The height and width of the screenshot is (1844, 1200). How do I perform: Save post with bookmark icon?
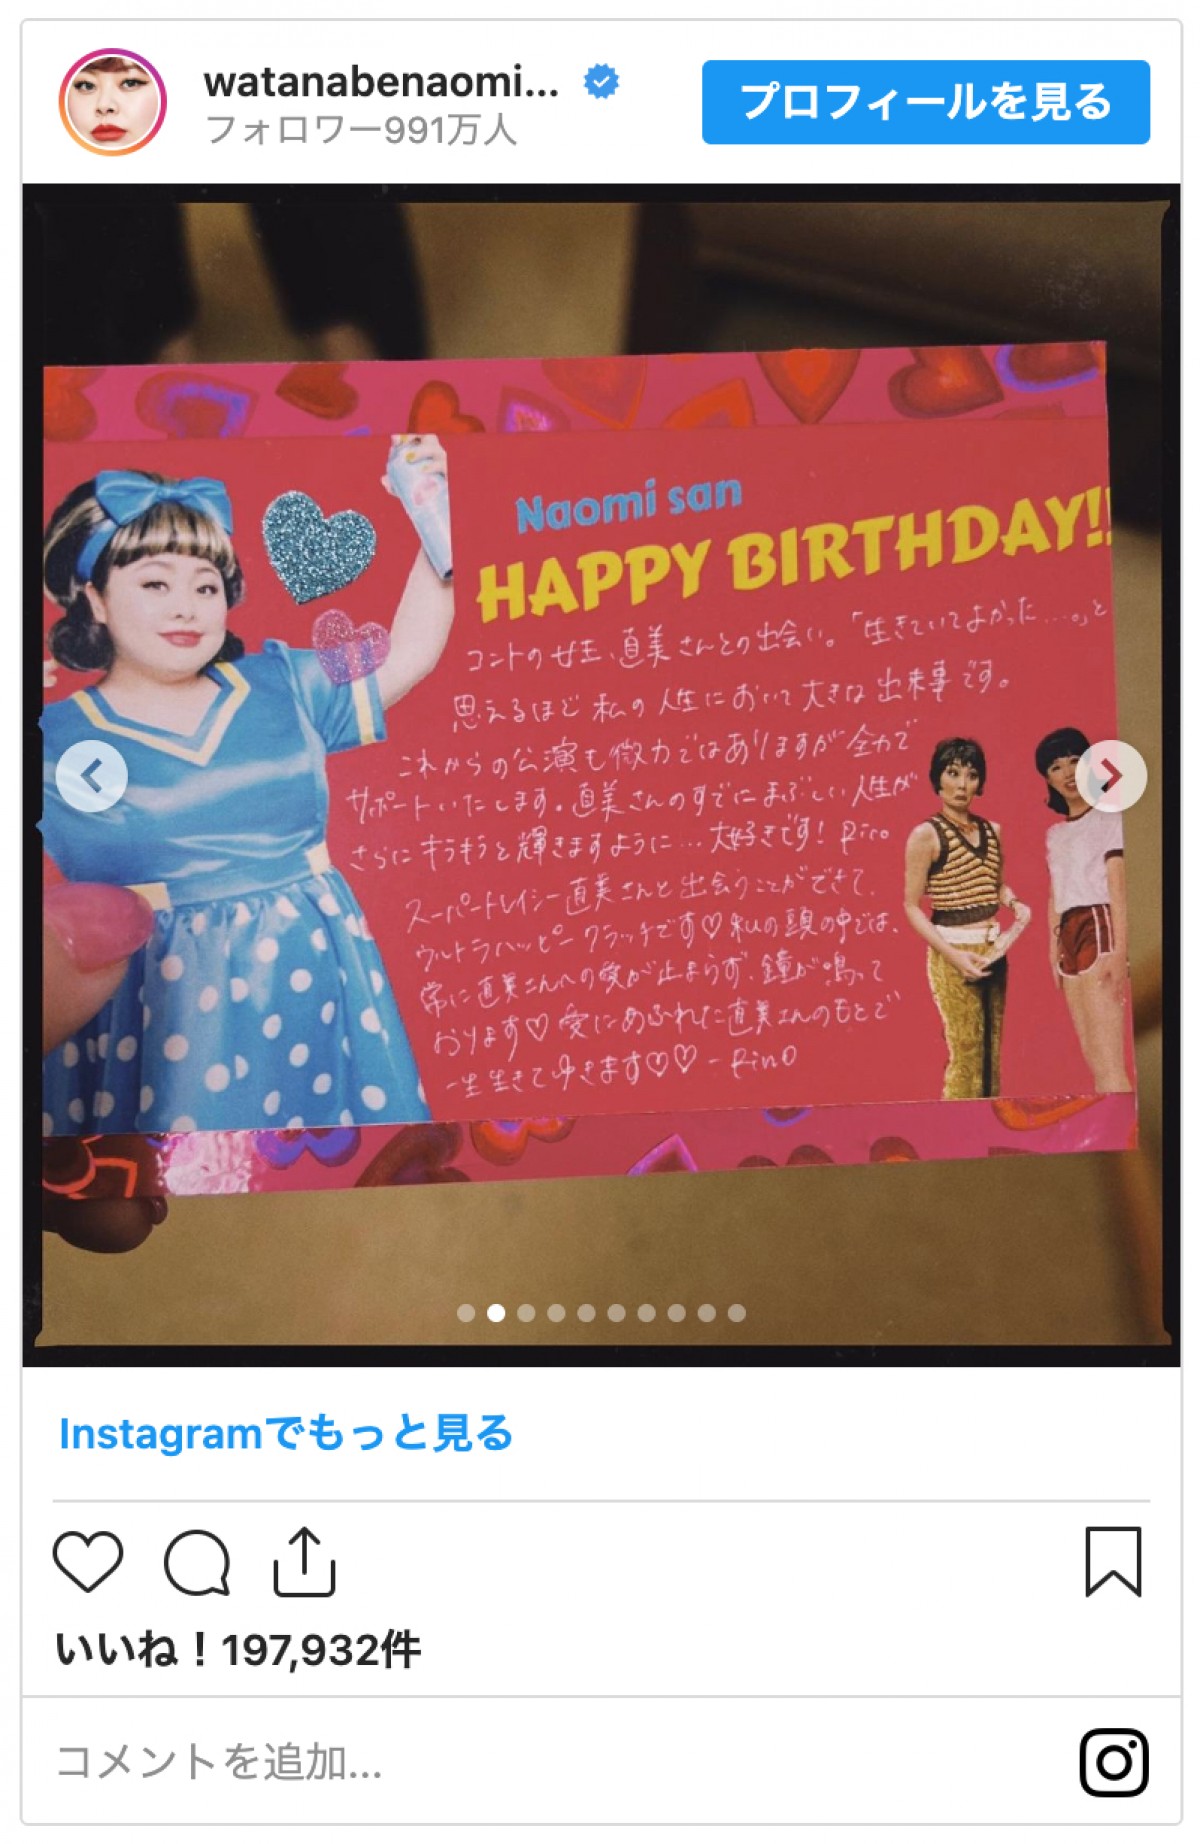point(1113,1561)
